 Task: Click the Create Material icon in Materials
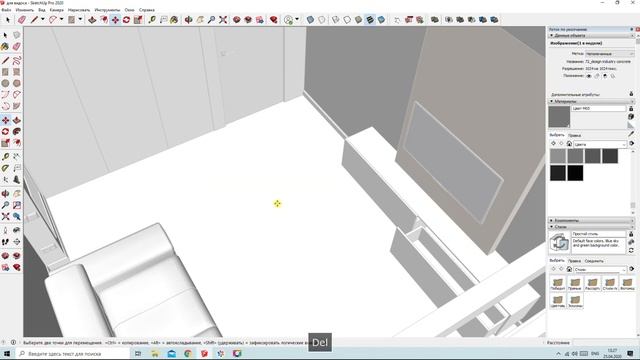[x=631, y=117]
